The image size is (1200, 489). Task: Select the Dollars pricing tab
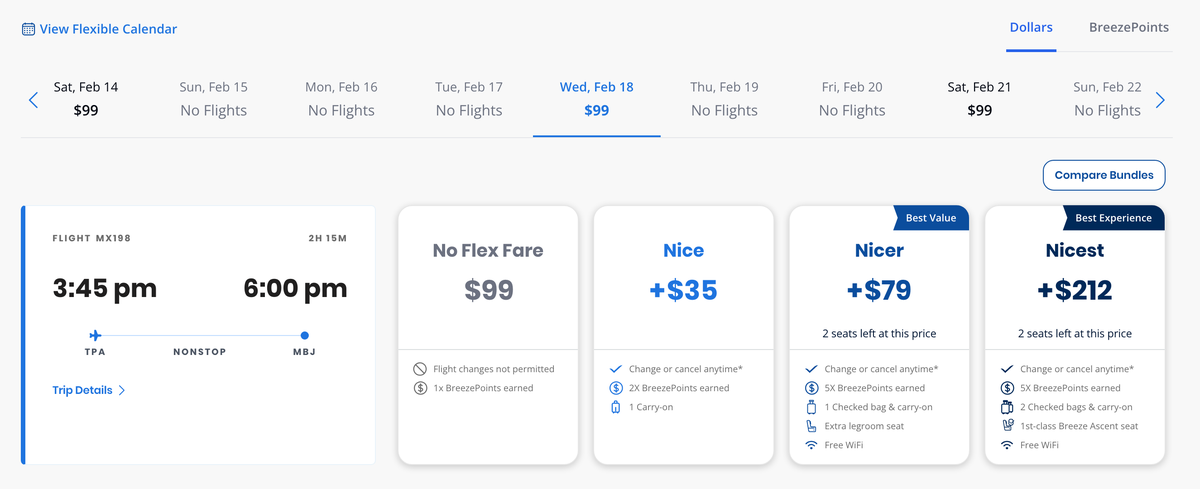(1031, 28)
